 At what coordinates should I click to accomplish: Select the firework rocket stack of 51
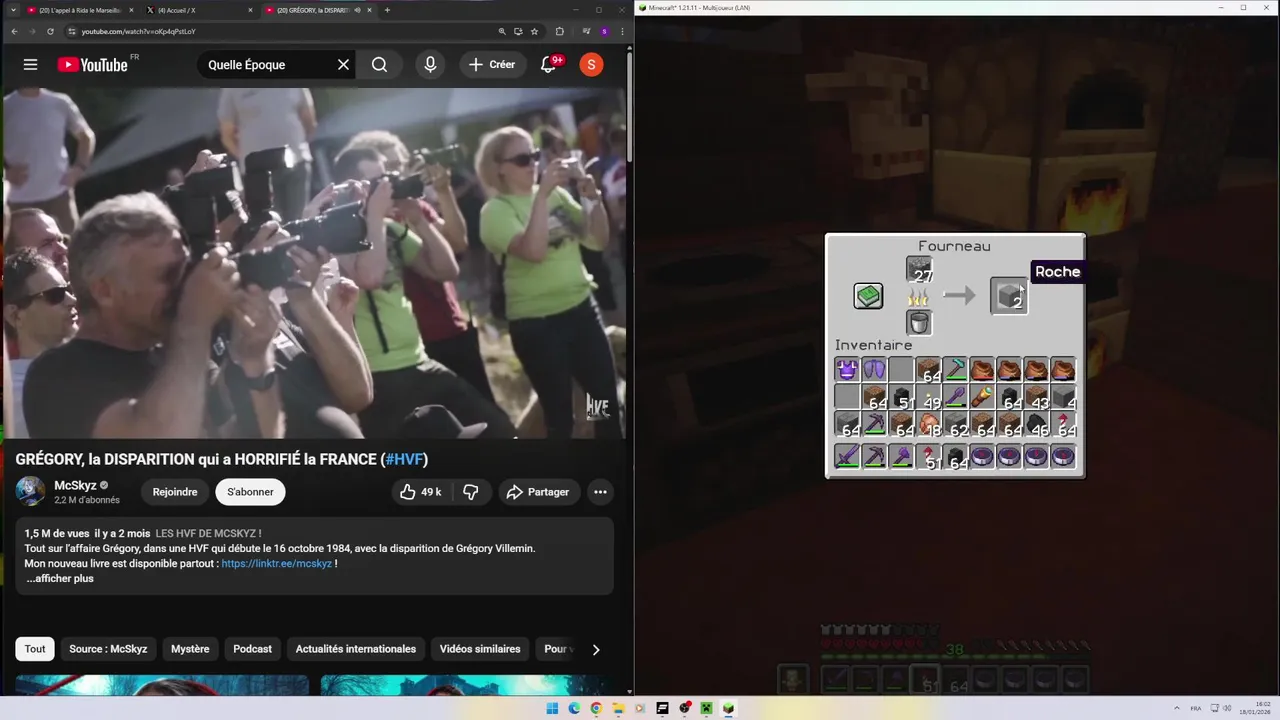(928, 457)
